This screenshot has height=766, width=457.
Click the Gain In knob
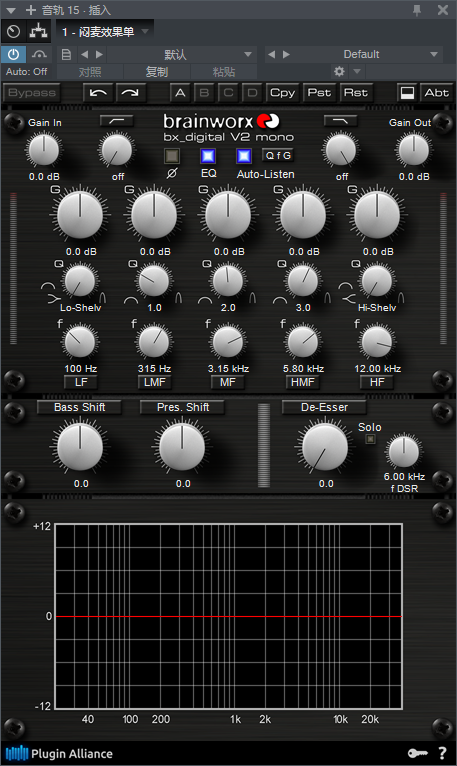(44, 150)
